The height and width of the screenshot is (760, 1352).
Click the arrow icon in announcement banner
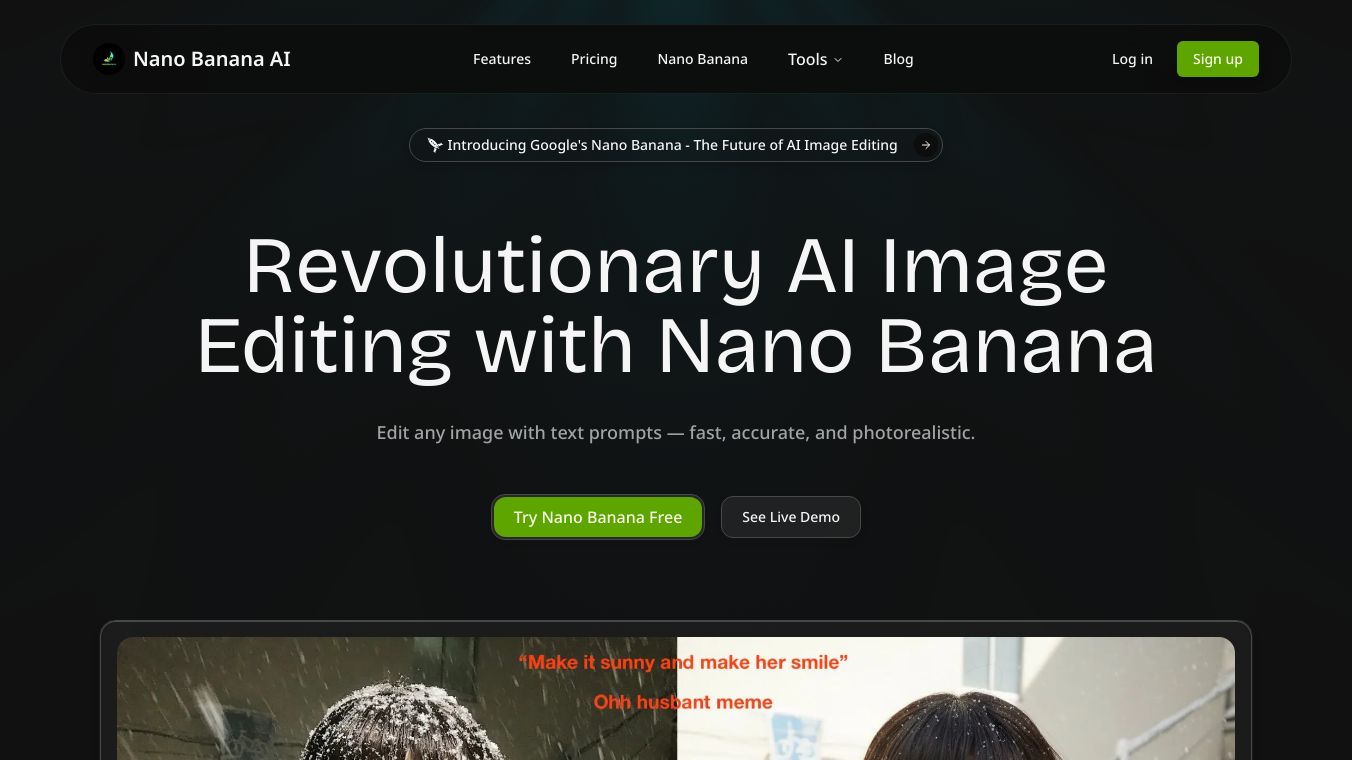click(926, 145)
